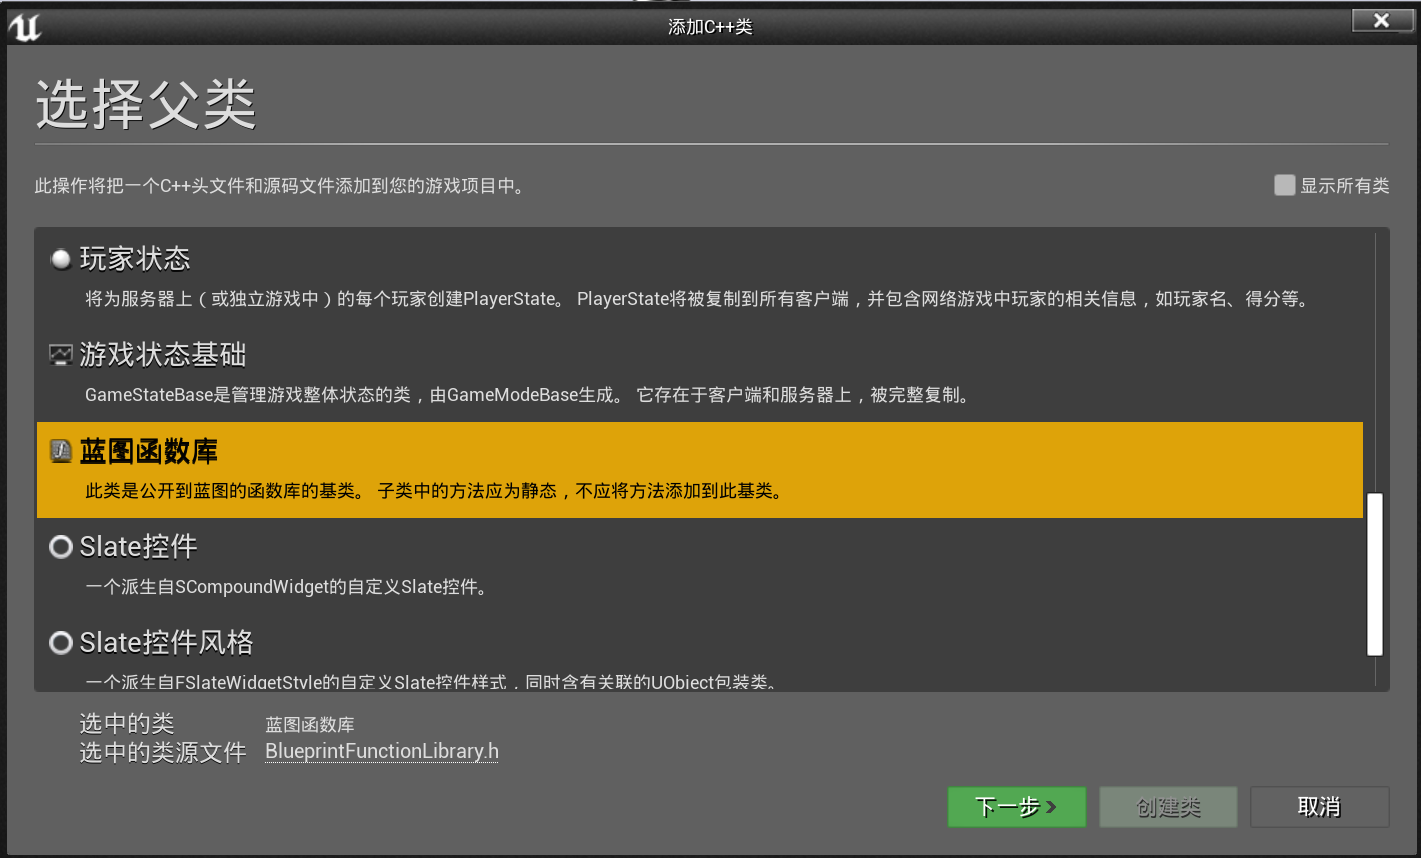Click the 蓝图函数库 class icon
Viewport: 1421px width, 858px height.
click(x=60, y=450)
